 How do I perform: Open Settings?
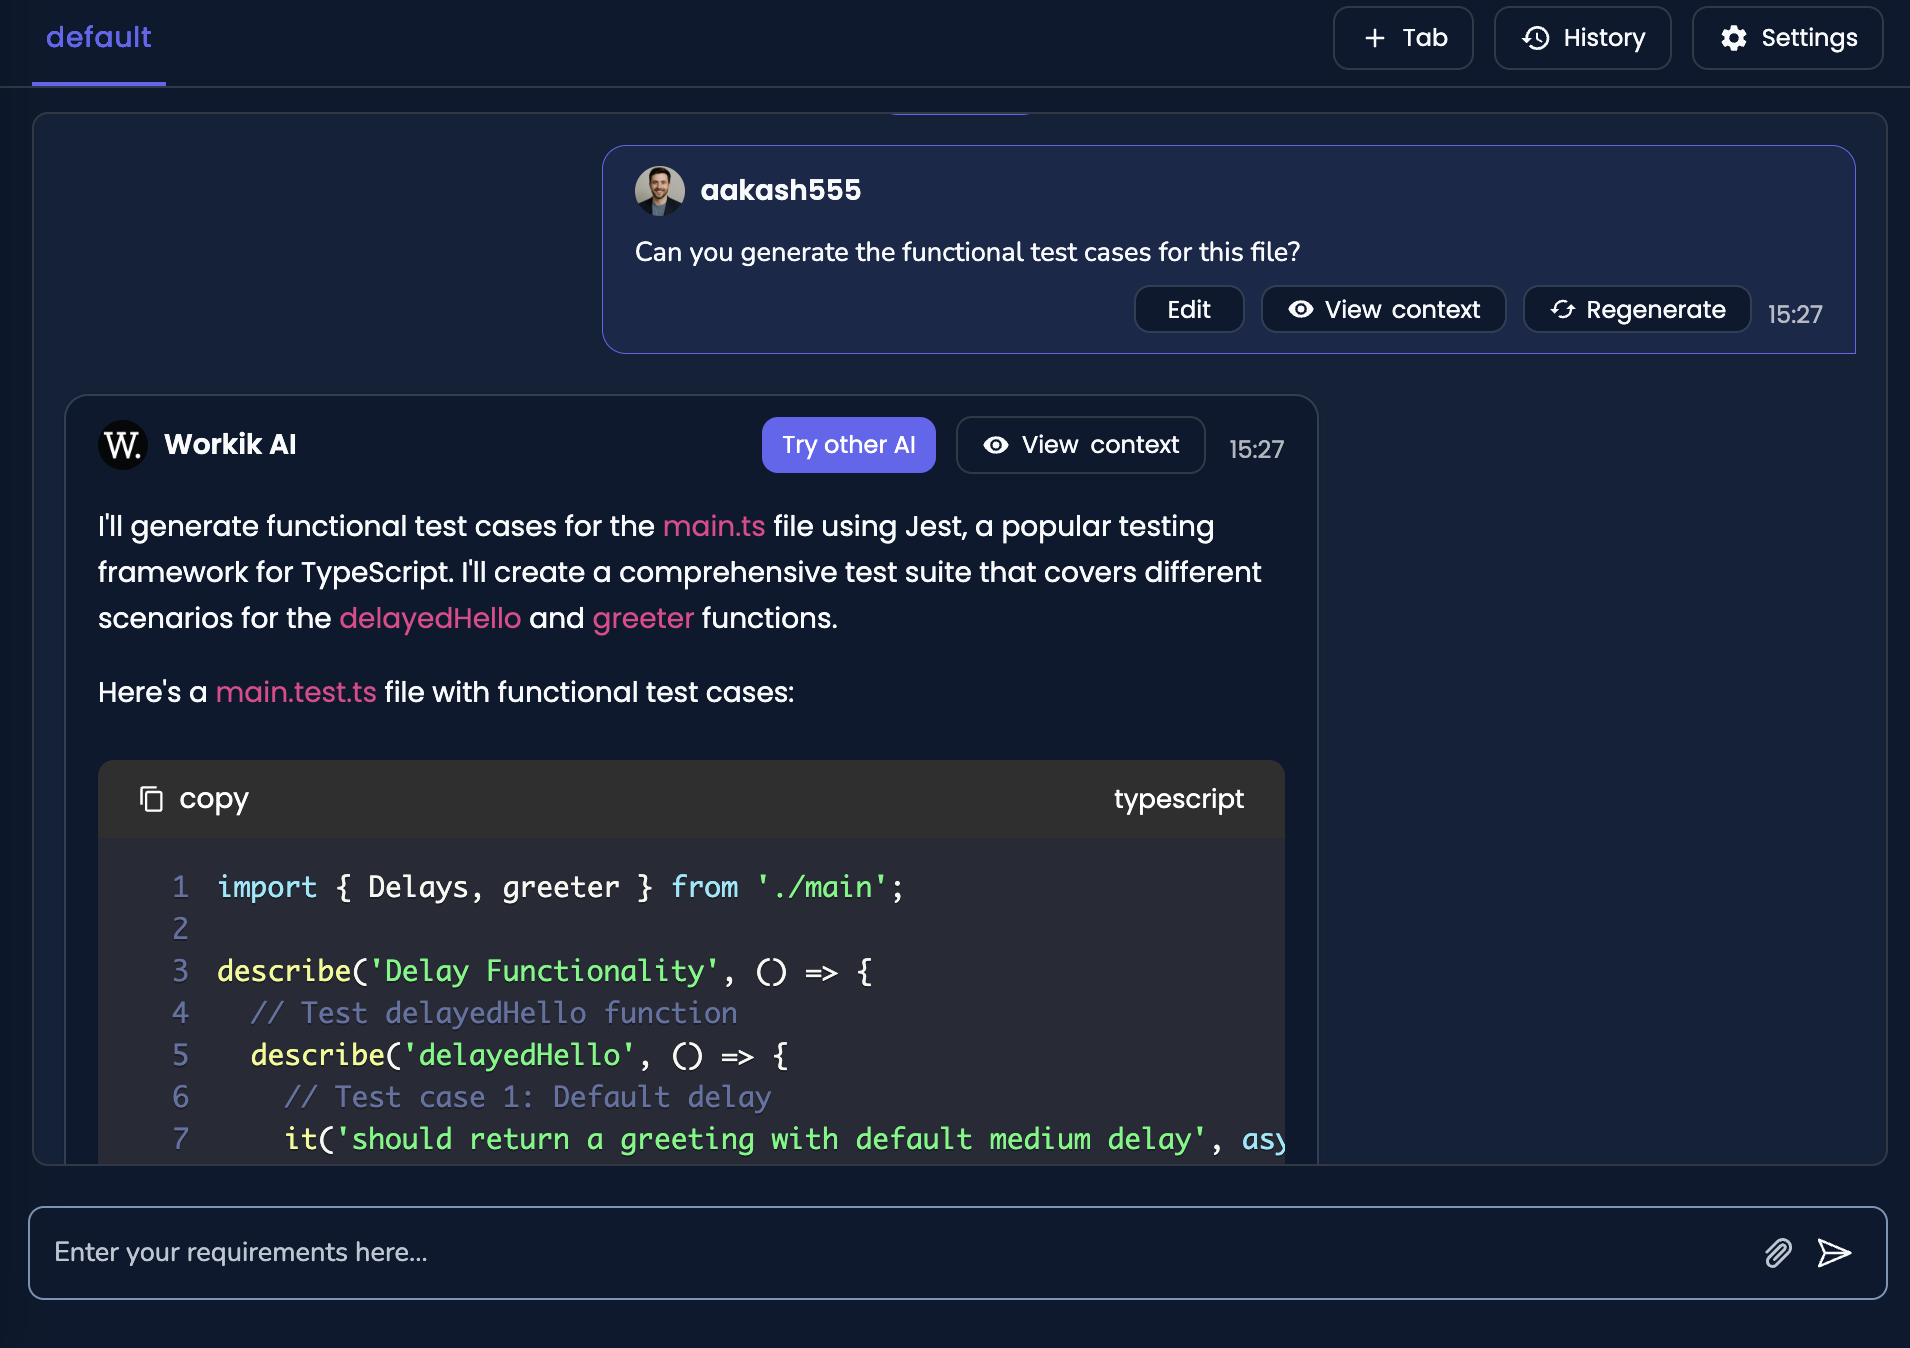1787,38
